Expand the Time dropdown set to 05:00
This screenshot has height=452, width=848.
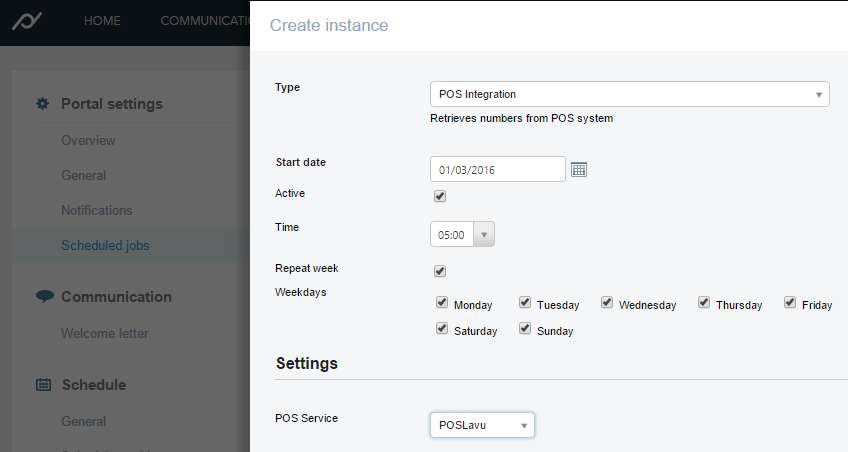[x=462, y=235]
